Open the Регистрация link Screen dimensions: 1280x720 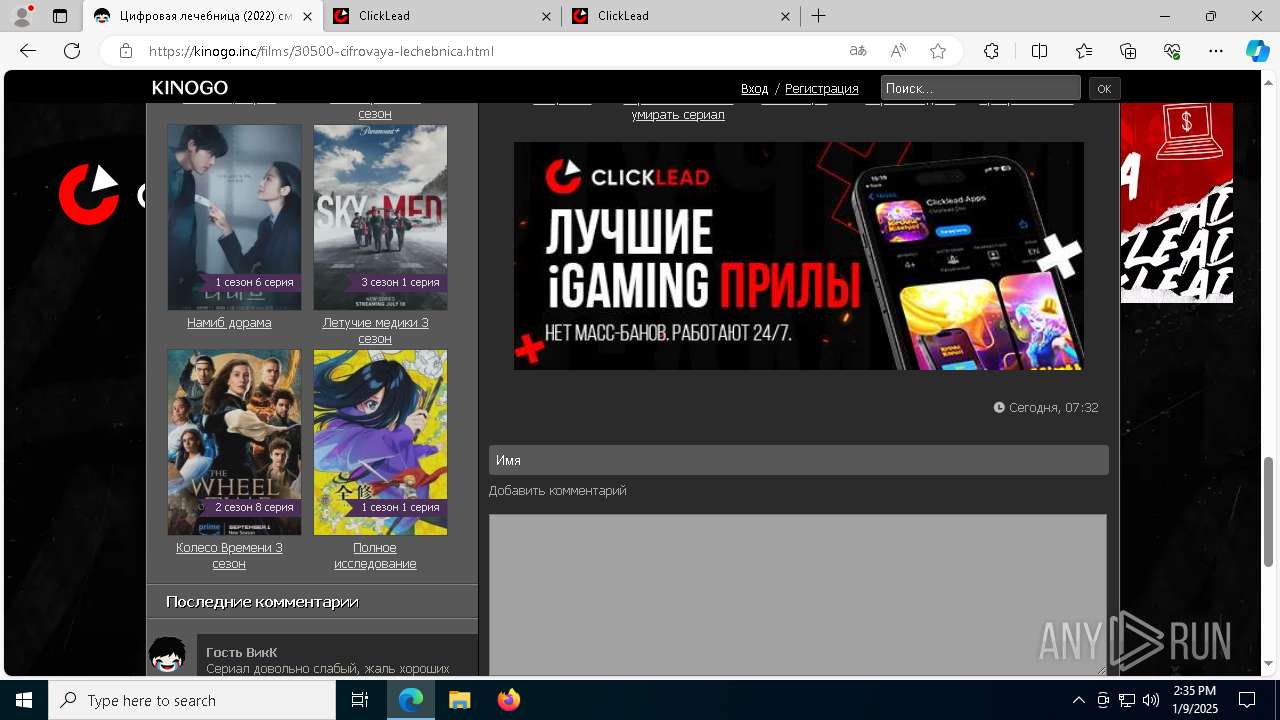point(822,89)
